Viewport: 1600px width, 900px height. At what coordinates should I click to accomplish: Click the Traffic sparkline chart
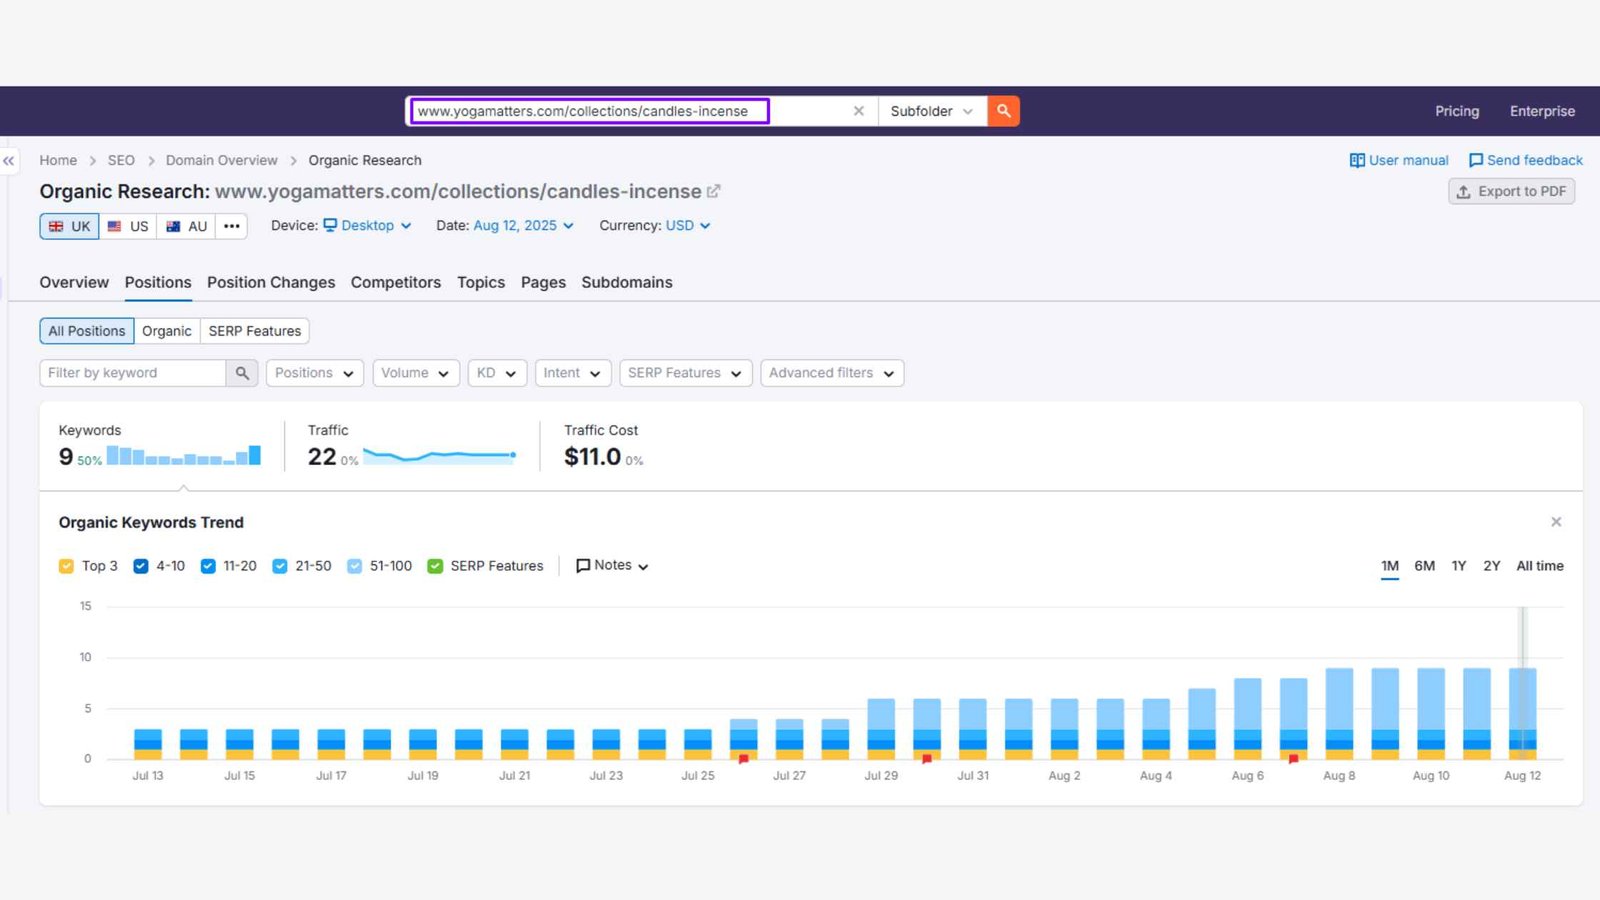click(440, 456)
